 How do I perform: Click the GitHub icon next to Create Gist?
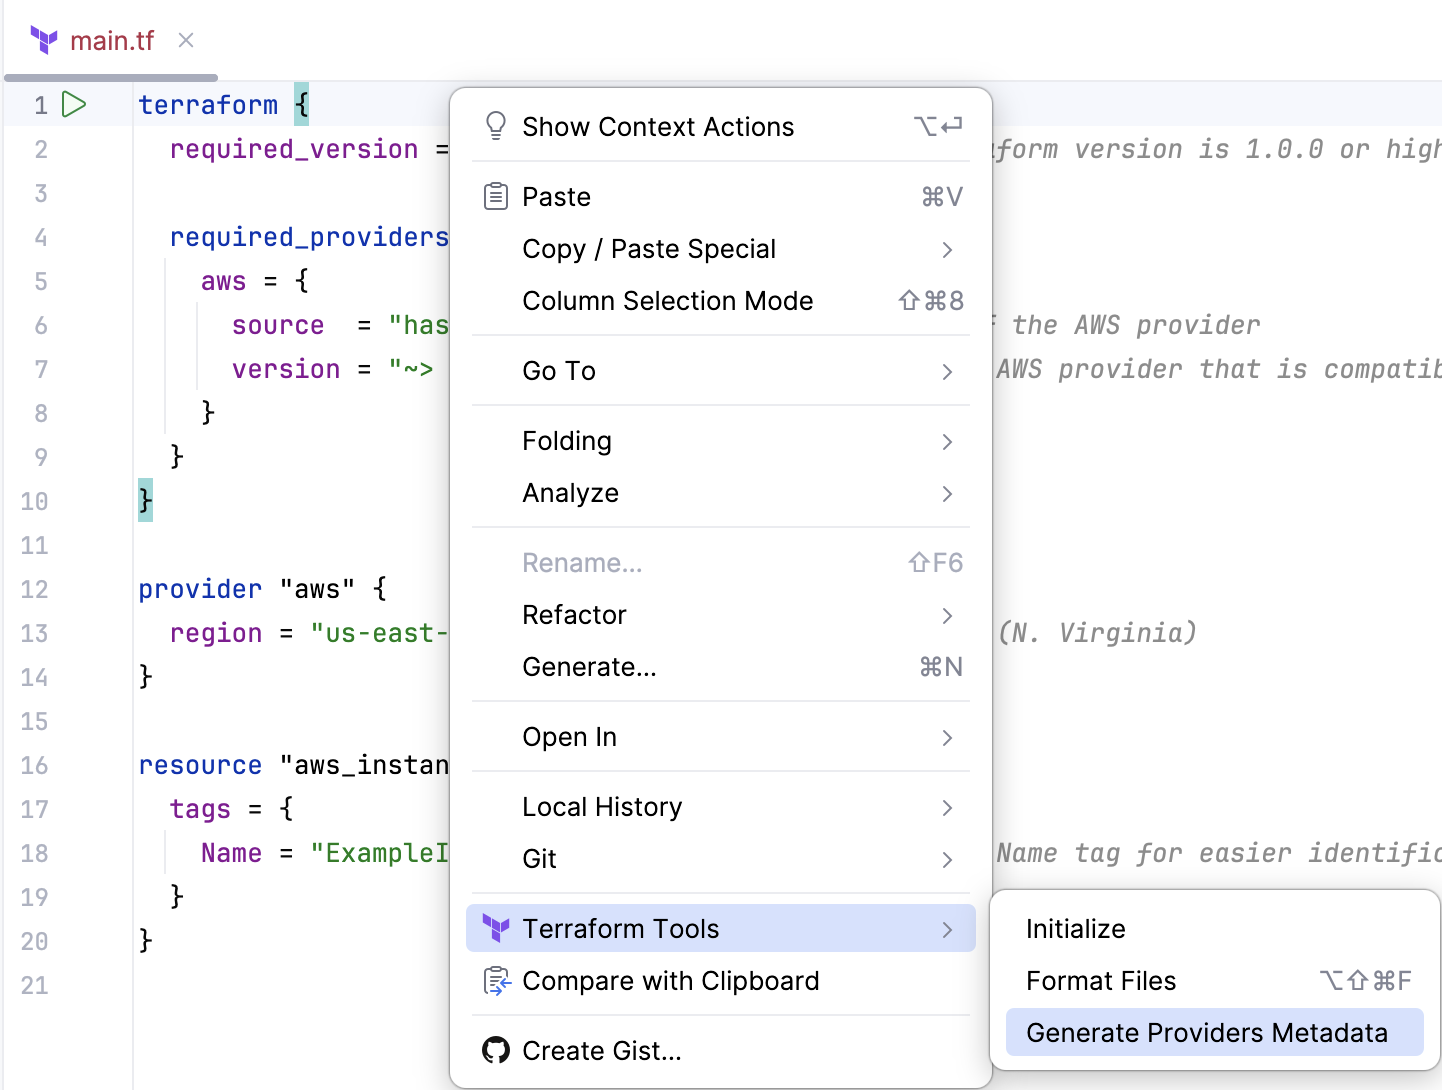point(495,1050)
